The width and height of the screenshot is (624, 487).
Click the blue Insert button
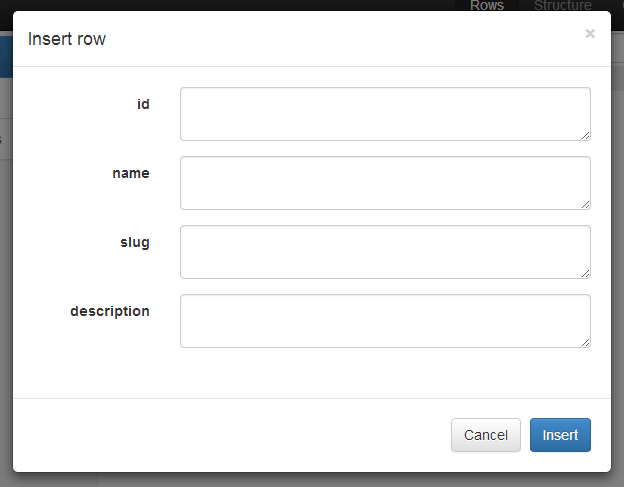tap(560, 435)
